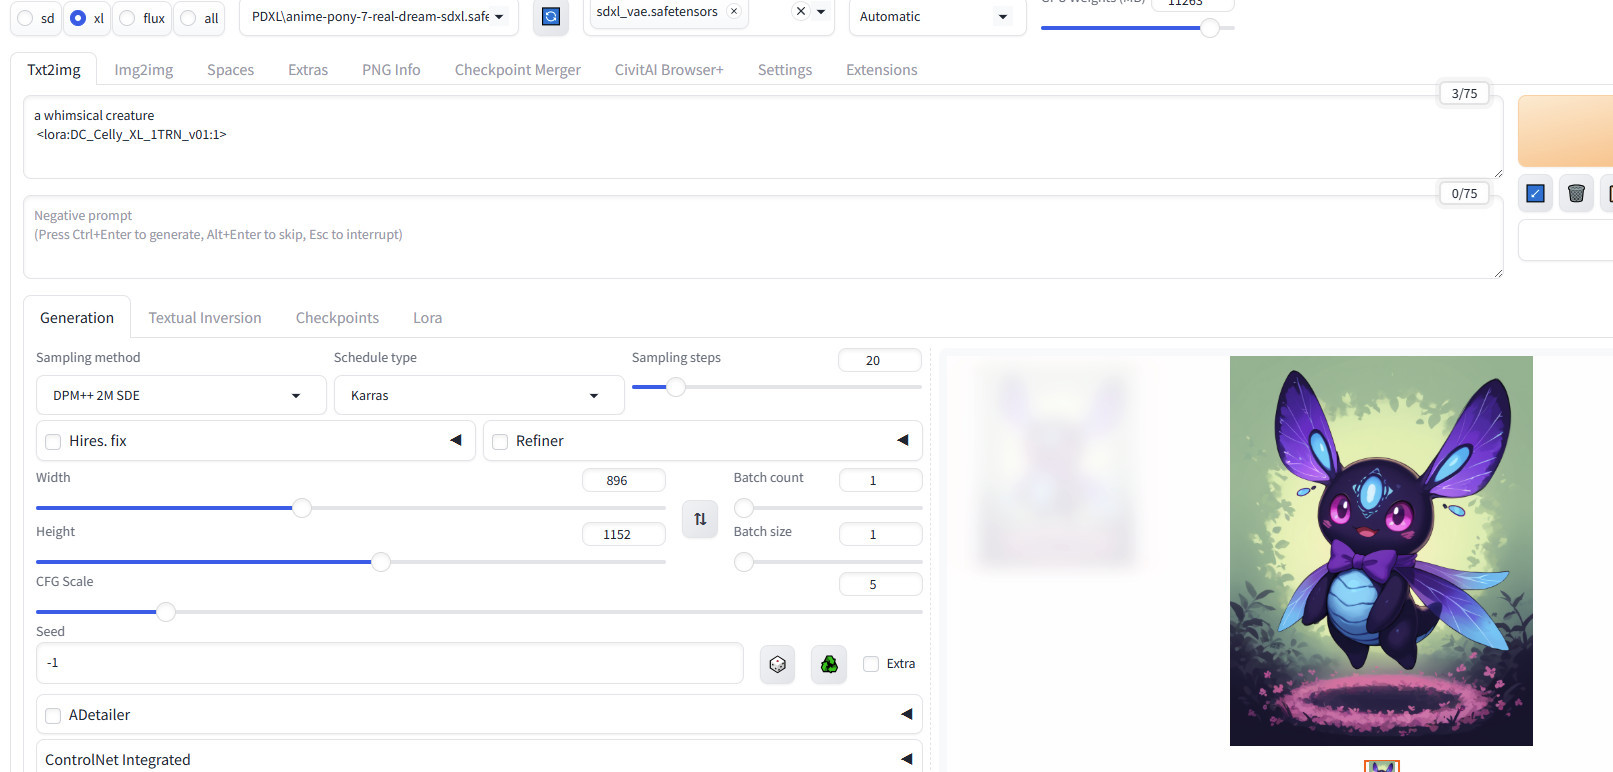Open the Extras tab
Screen dimensions: 1613x772
click(308, 70)
